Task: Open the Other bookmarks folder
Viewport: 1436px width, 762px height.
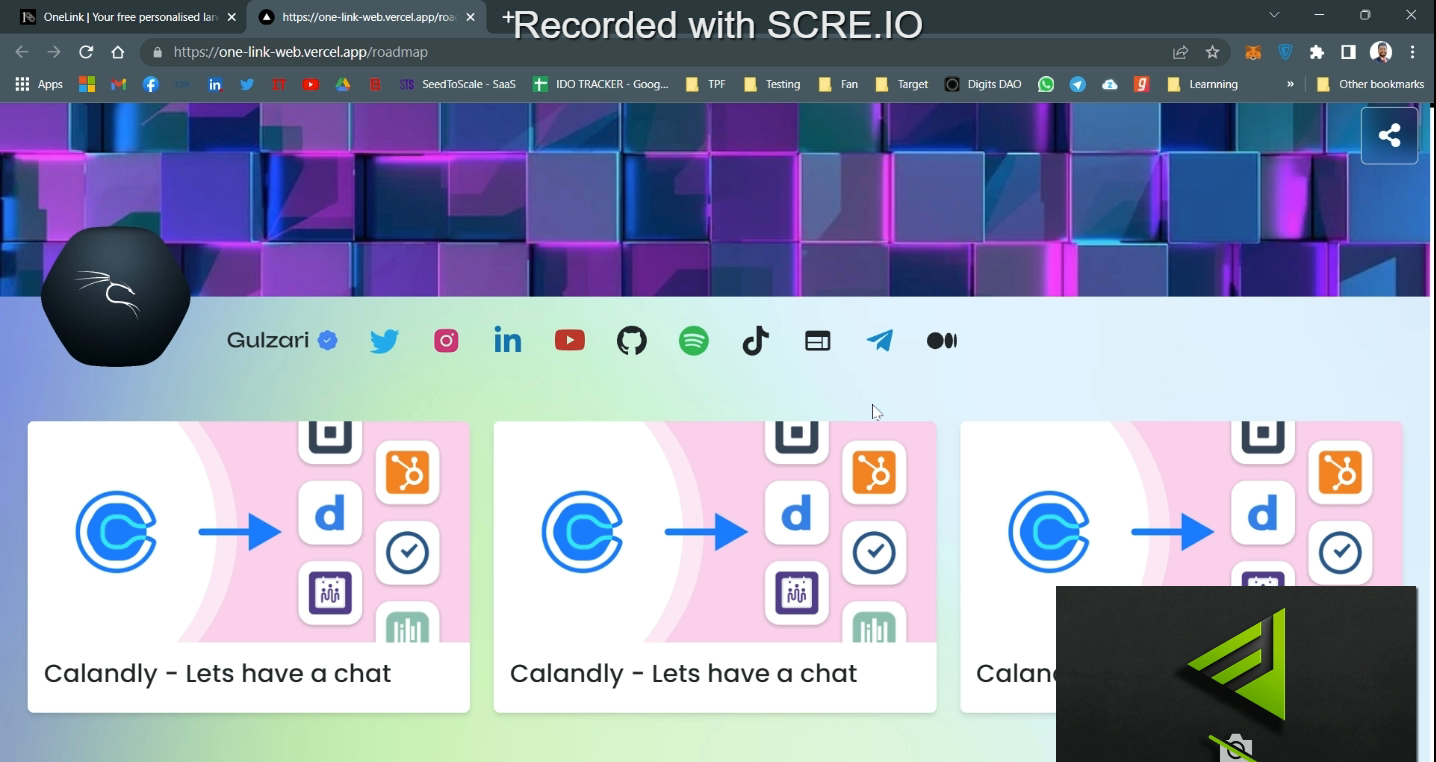Action: click(1370, 84)
